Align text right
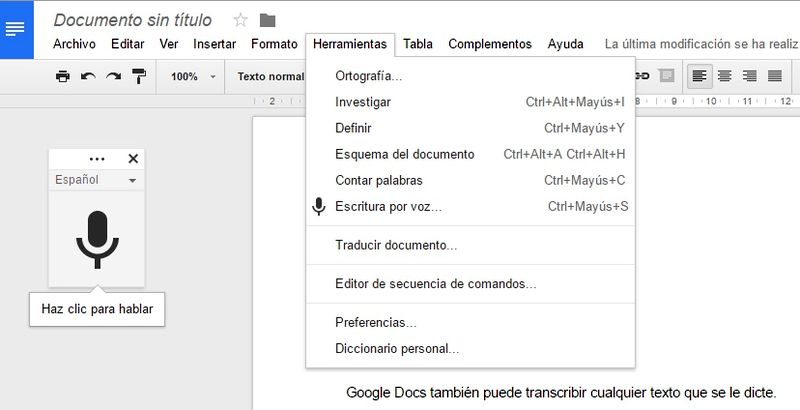The width and height of the screenshot is (800, 410). pos(749,76)
